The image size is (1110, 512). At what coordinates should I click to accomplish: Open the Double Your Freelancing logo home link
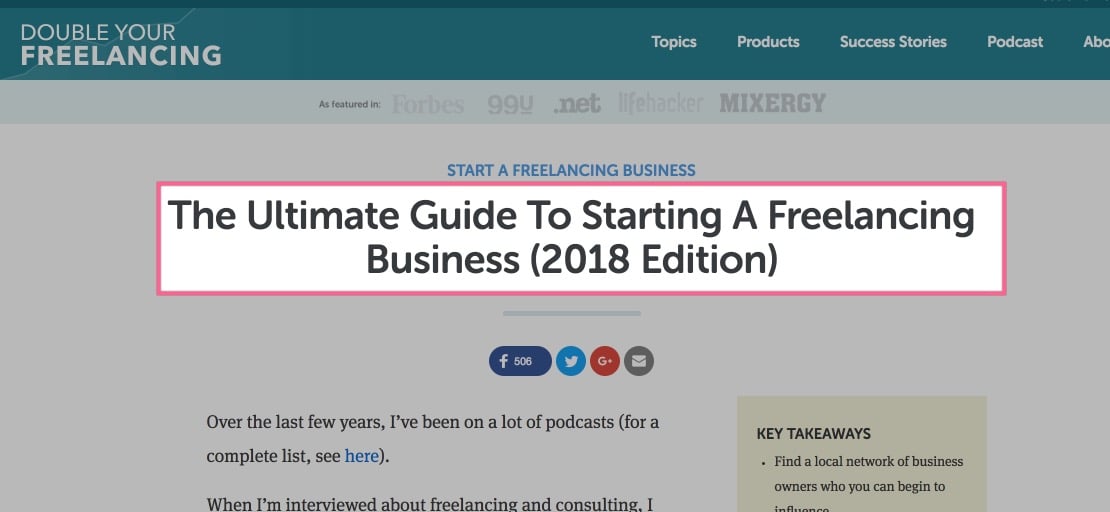point(121,45)
